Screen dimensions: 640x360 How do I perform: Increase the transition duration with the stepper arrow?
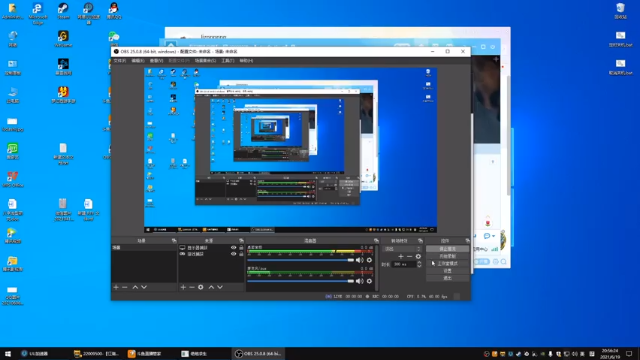[419, 263]
